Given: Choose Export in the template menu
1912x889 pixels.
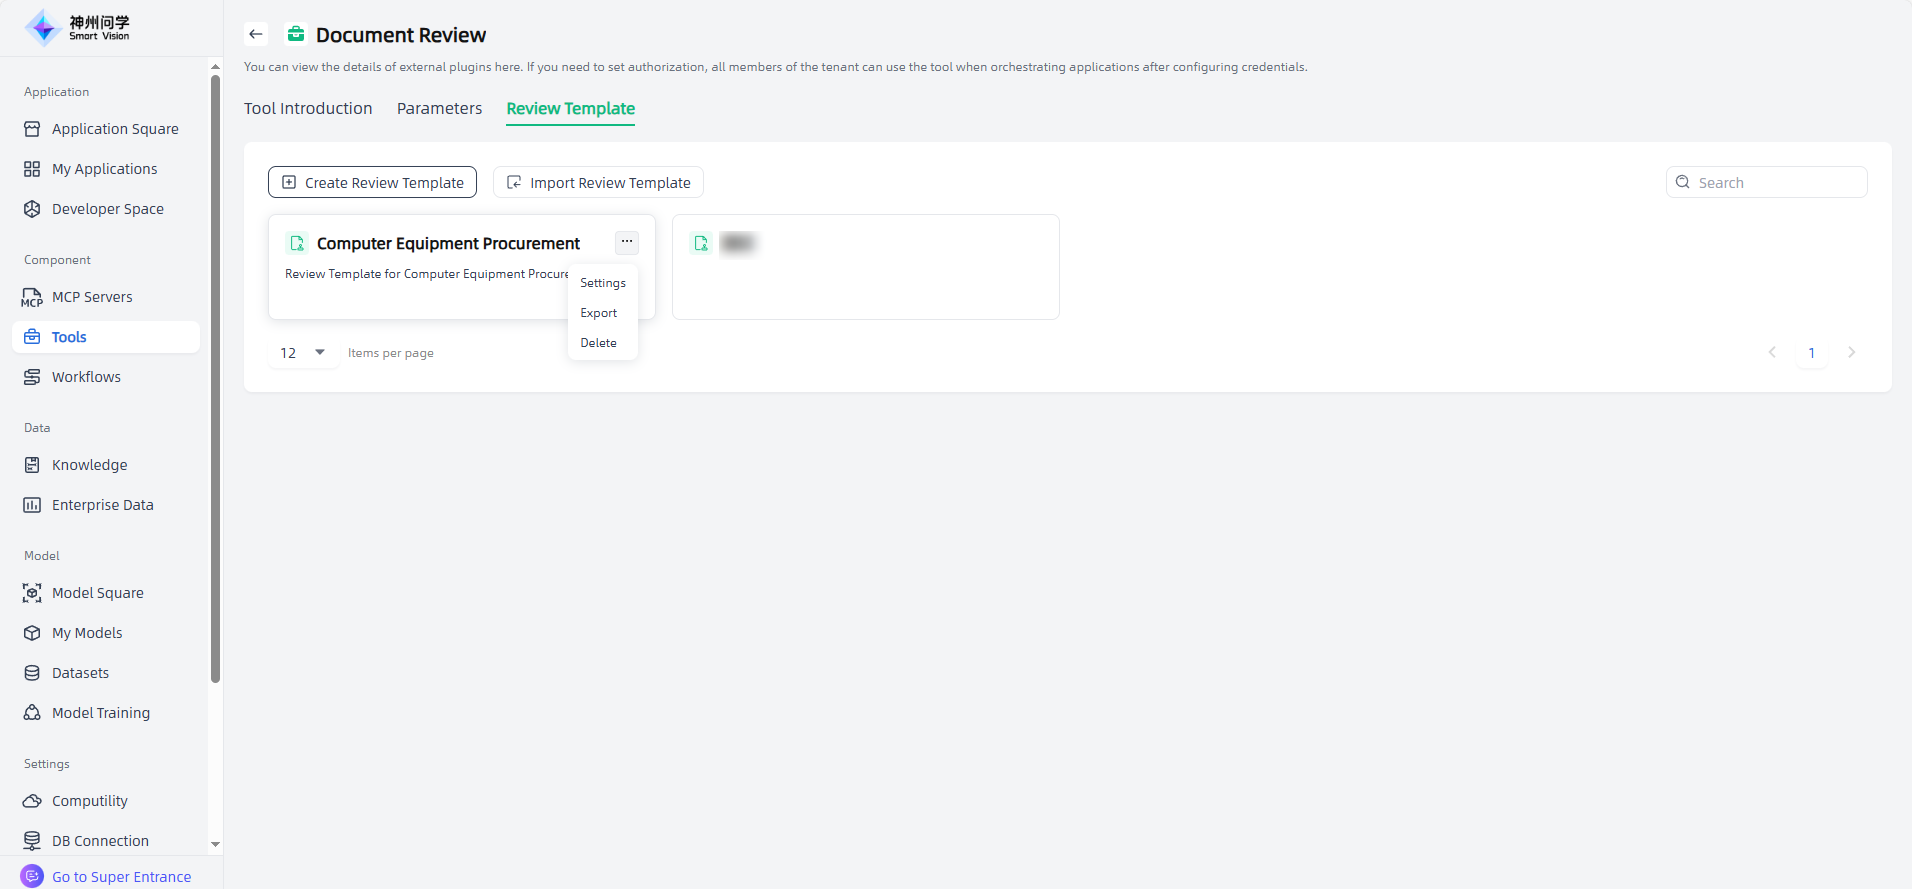Looking at the screenshot, I should pos(599,313).
